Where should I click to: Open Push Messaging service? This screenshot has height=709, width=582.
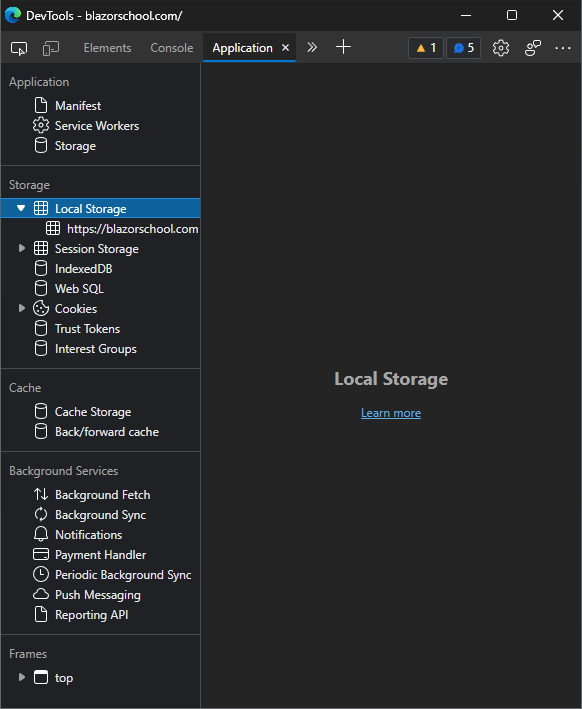pos(98,595)
